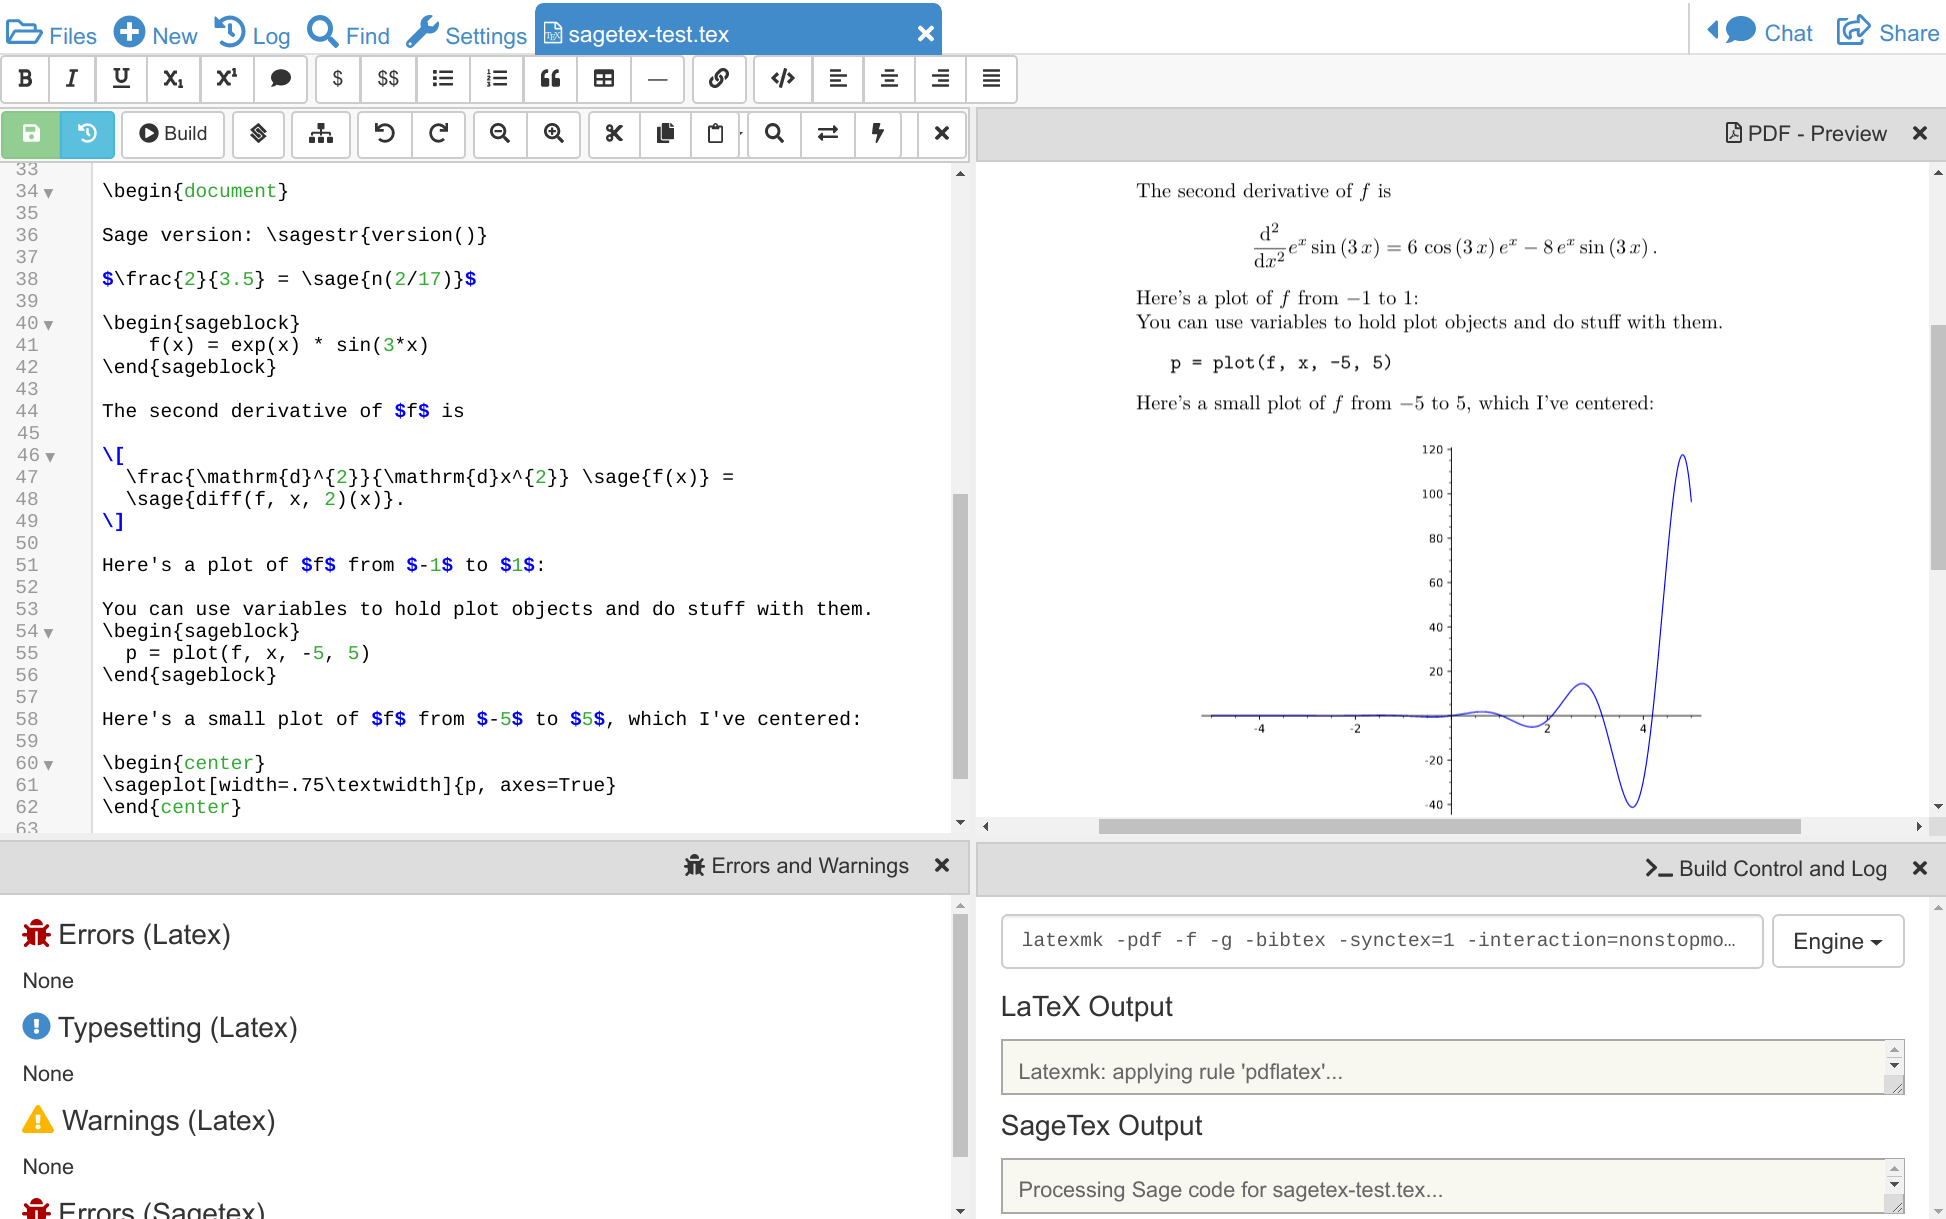
Task: Toggle the diff/history panel icon
Action: tap(86, 133)
